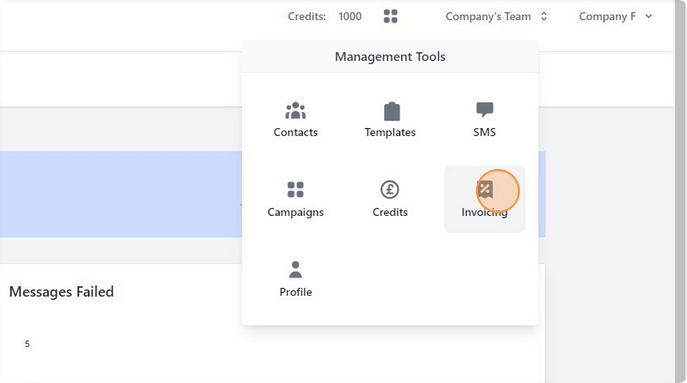Viewport: 687px width, 383px height.
Task: Open the Campaigns grid icon
Action: 295,190
